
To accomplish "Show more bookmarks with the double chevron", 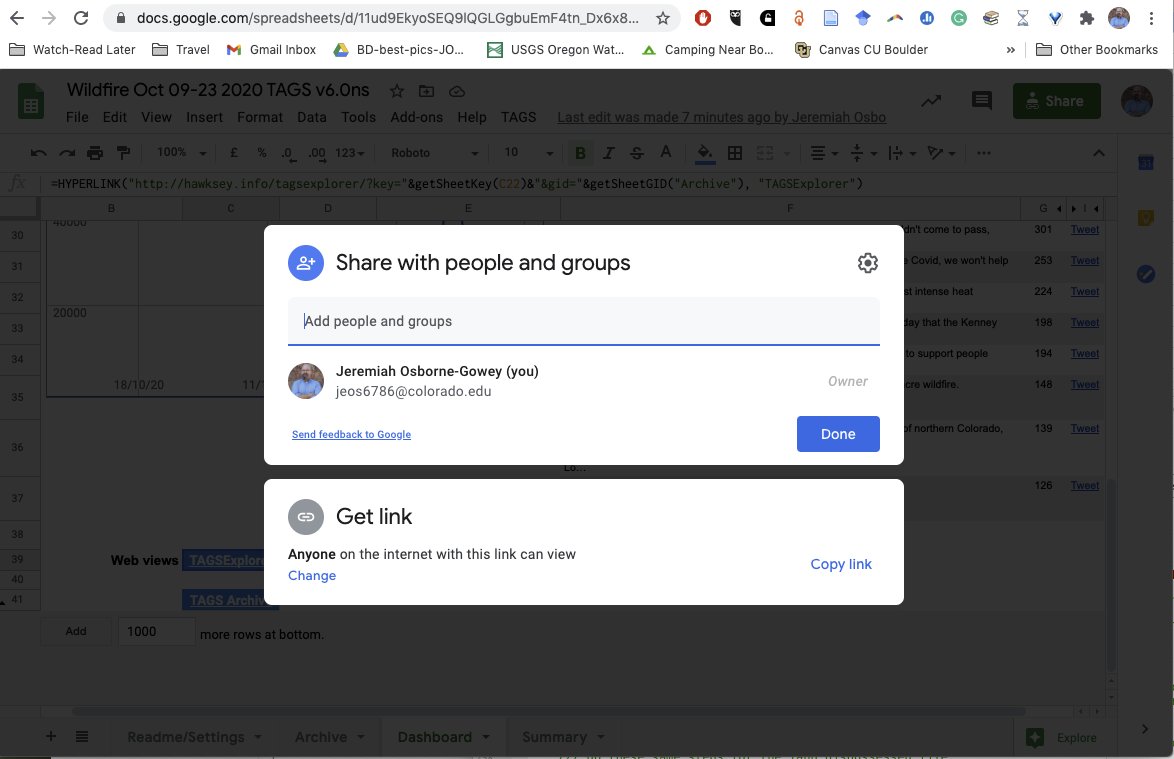I will click(1010, 49).
